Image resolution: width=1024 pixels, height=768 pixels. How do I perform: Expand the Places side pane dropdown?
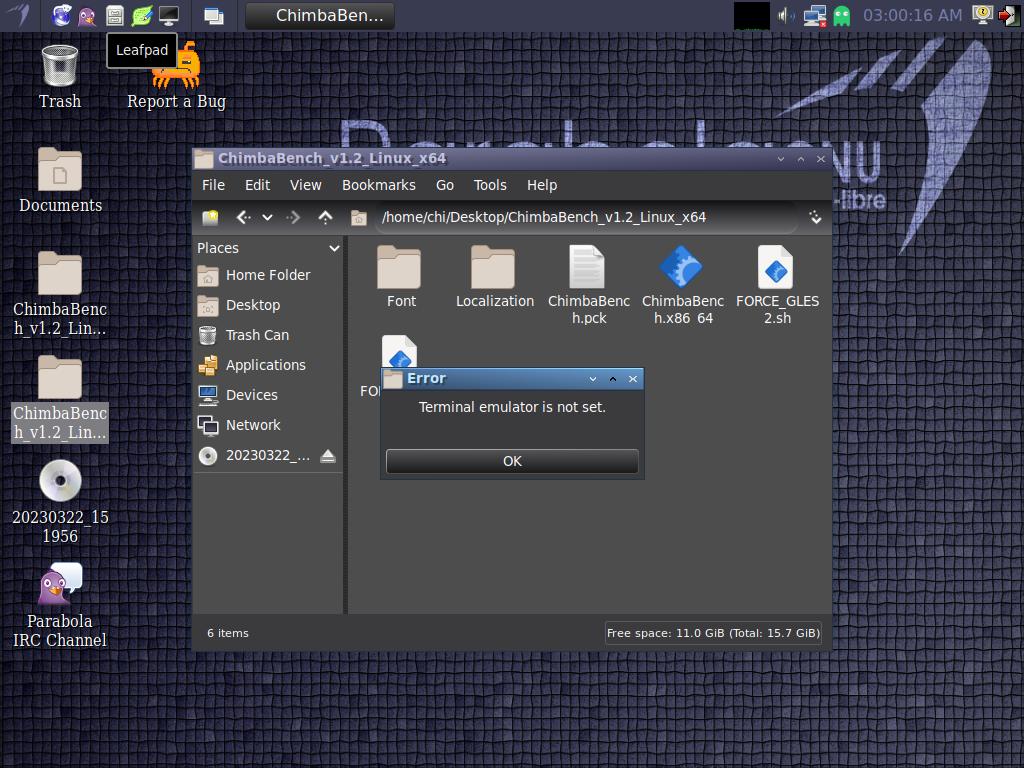[334, 248]
